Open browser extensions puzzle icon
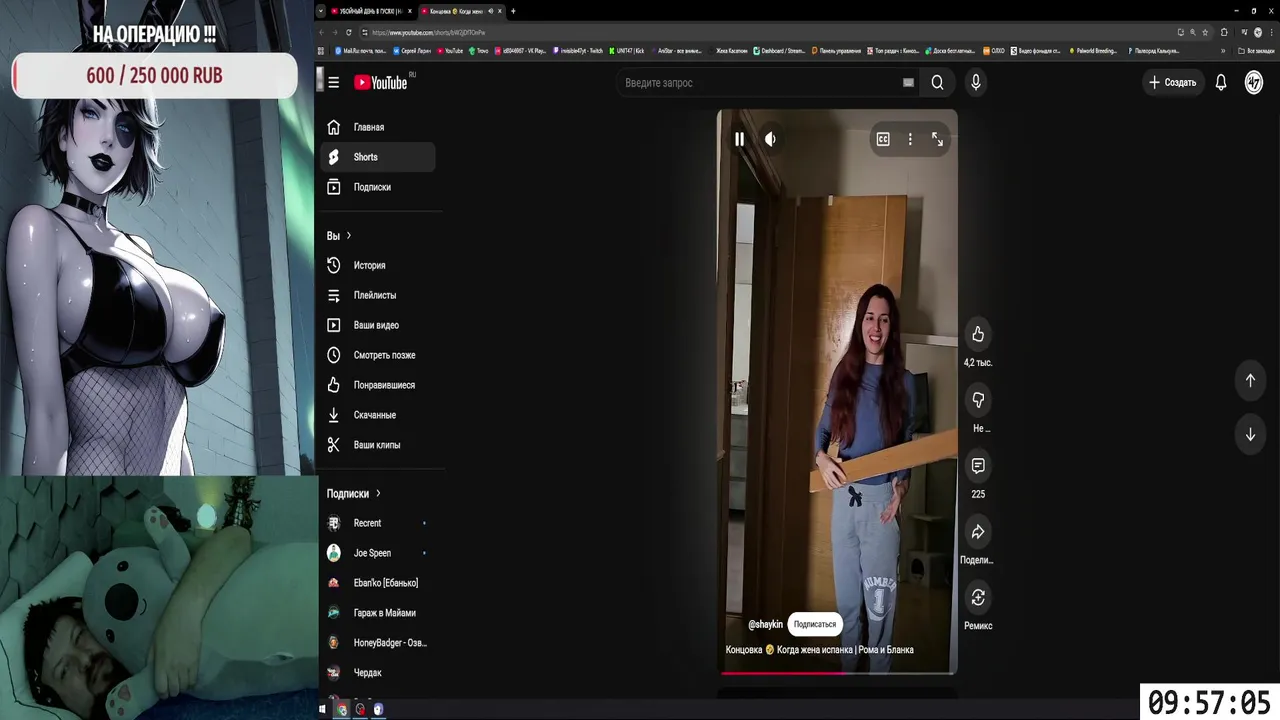The width and height of the screenshot is (1280, 720). click(x=1224, y=32)
